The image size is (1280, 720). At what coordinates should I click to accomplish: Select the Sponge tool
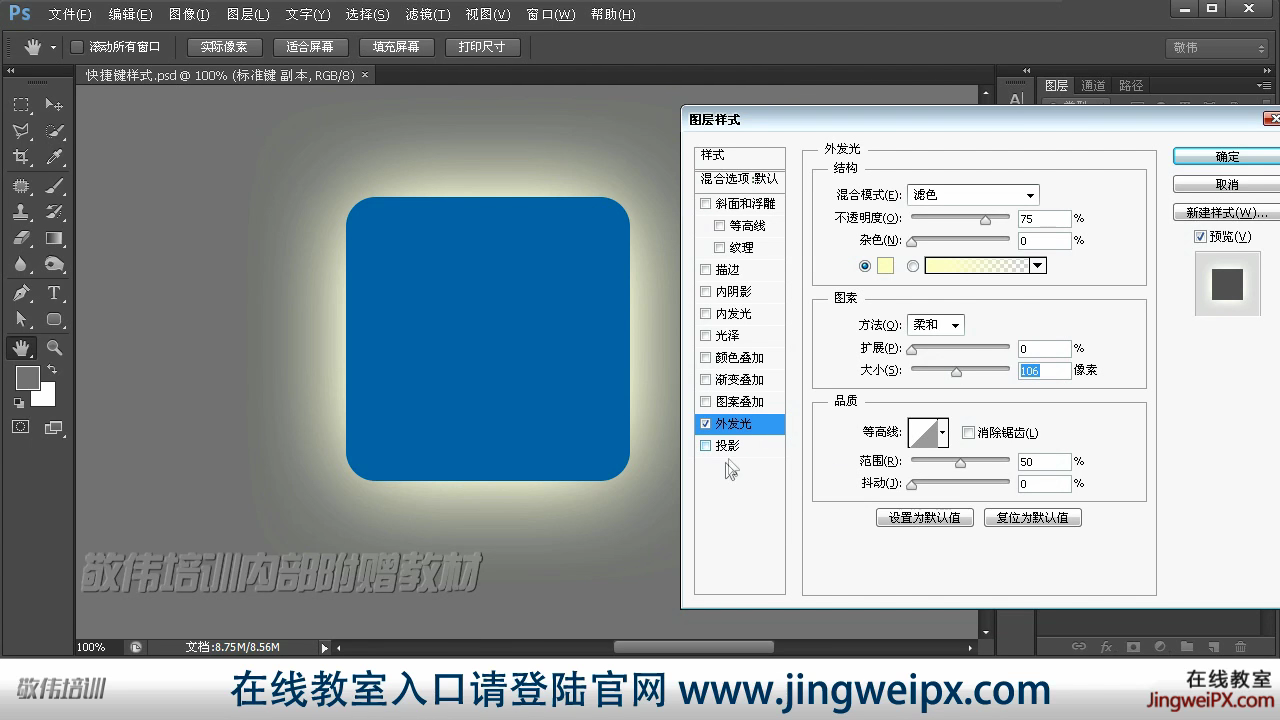(x=54, y=264)
